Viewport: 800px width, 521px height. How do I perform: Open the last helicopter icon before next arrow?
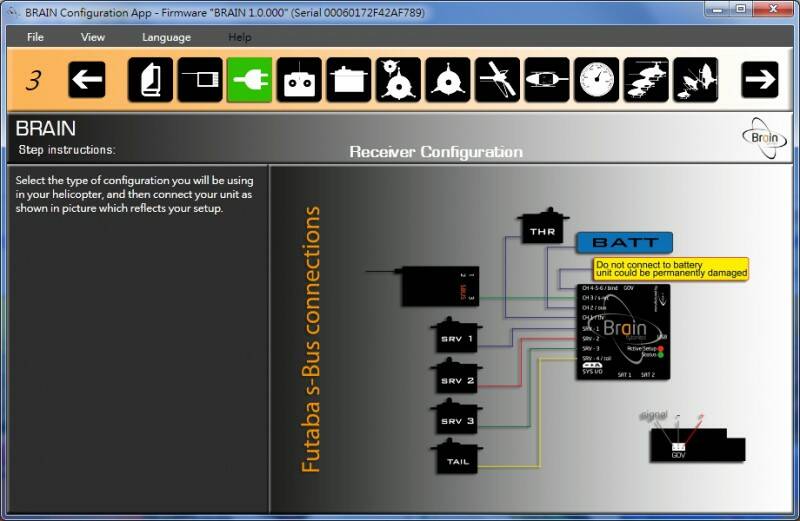pos(695,80)
